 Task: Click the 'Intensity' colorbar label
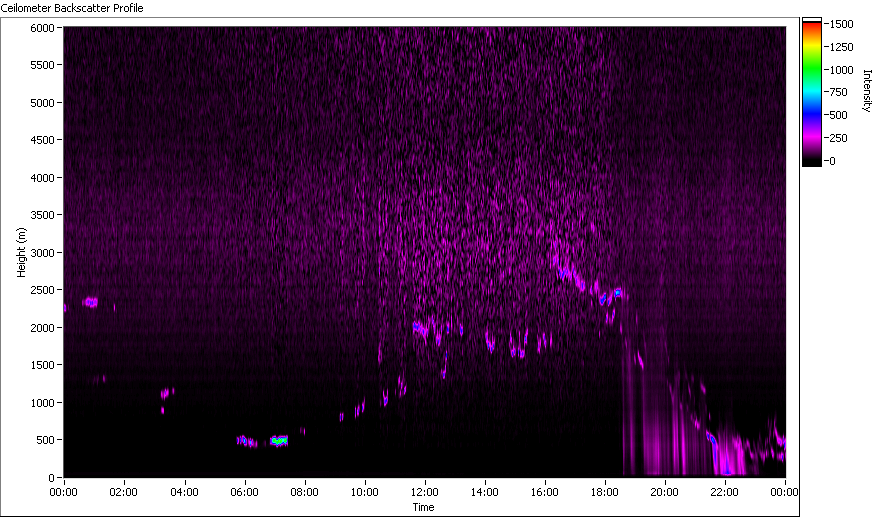(867, 91)
